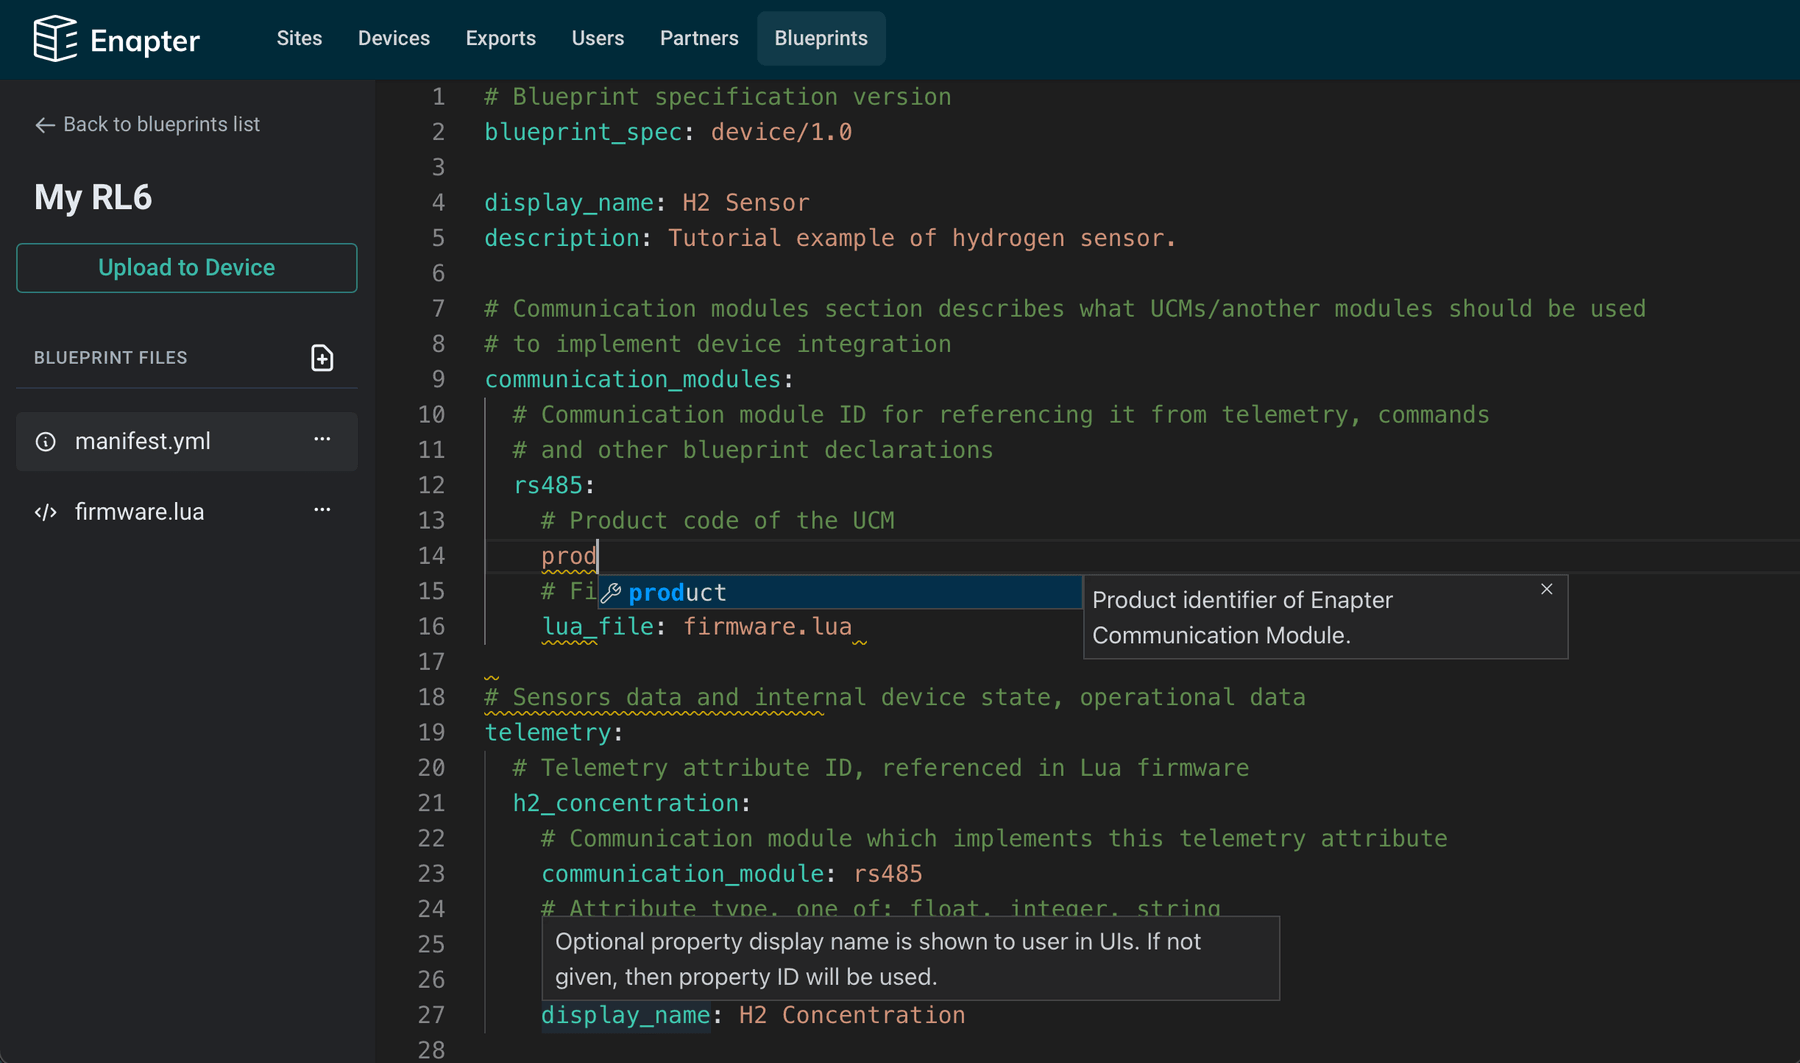Click the info icon beside manifest.yml
Viewport: 1800px width, 1063px height.
pyautogui.click(x=46, y=440)
